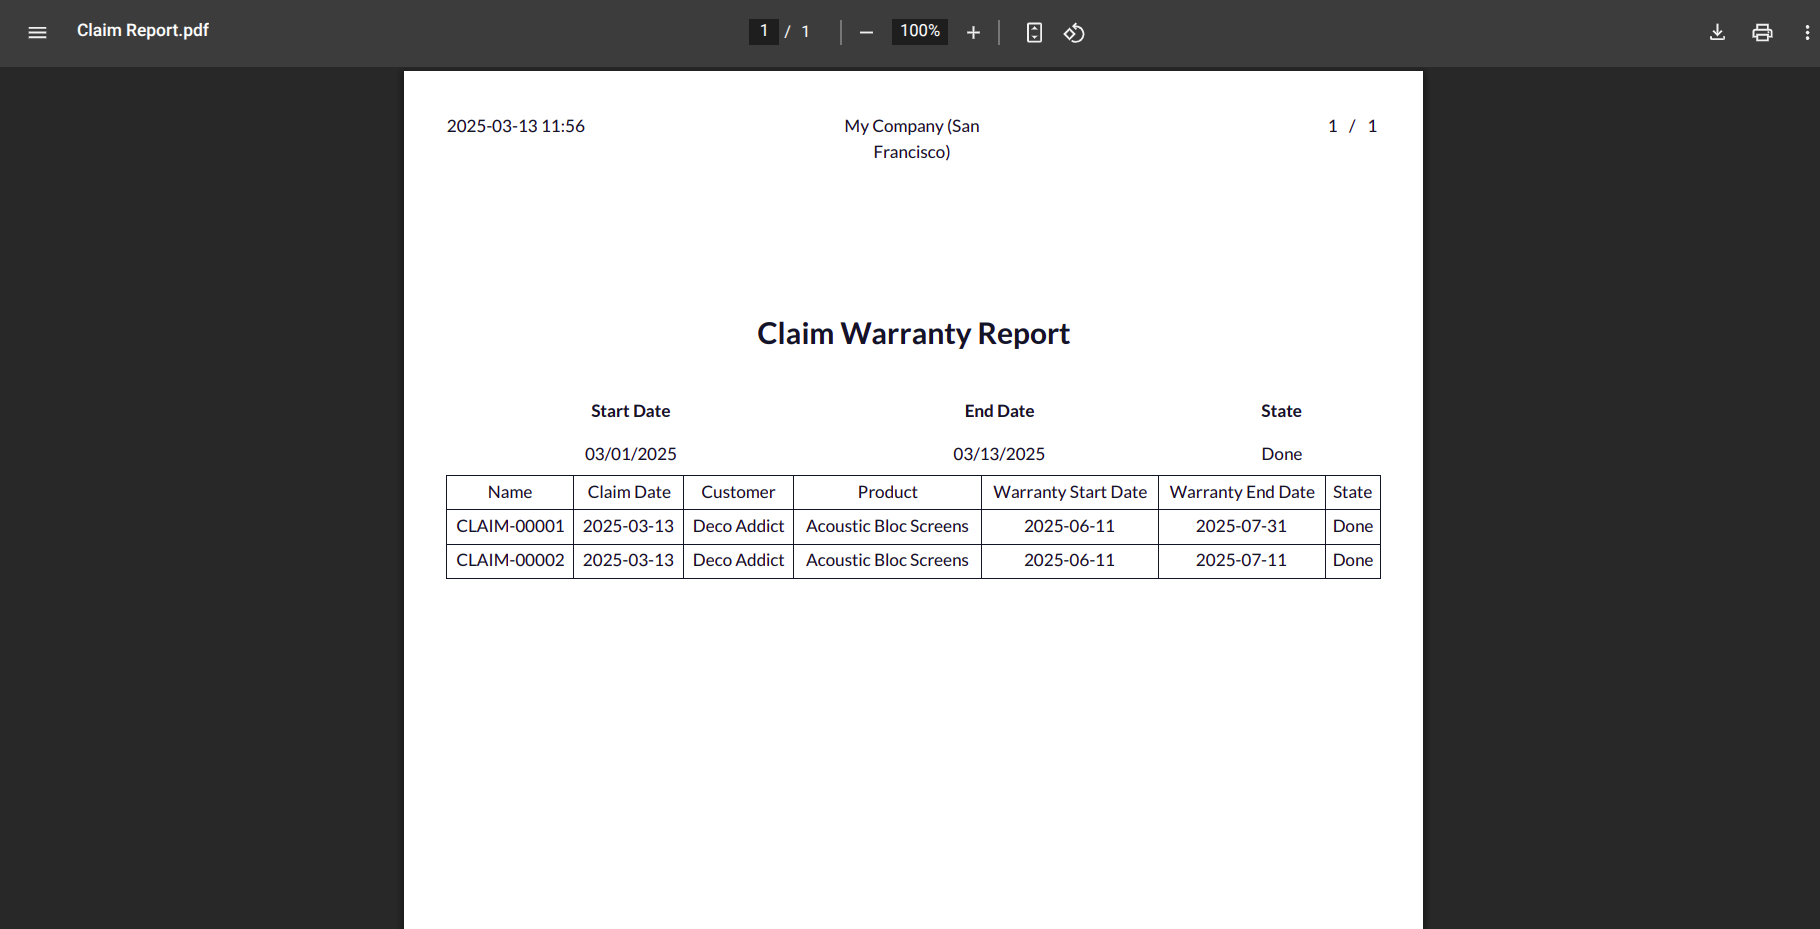Click the Warranty End Date column header
Image resolution: width=1820 pixels, height=929 pixels.
(1242, 492)
